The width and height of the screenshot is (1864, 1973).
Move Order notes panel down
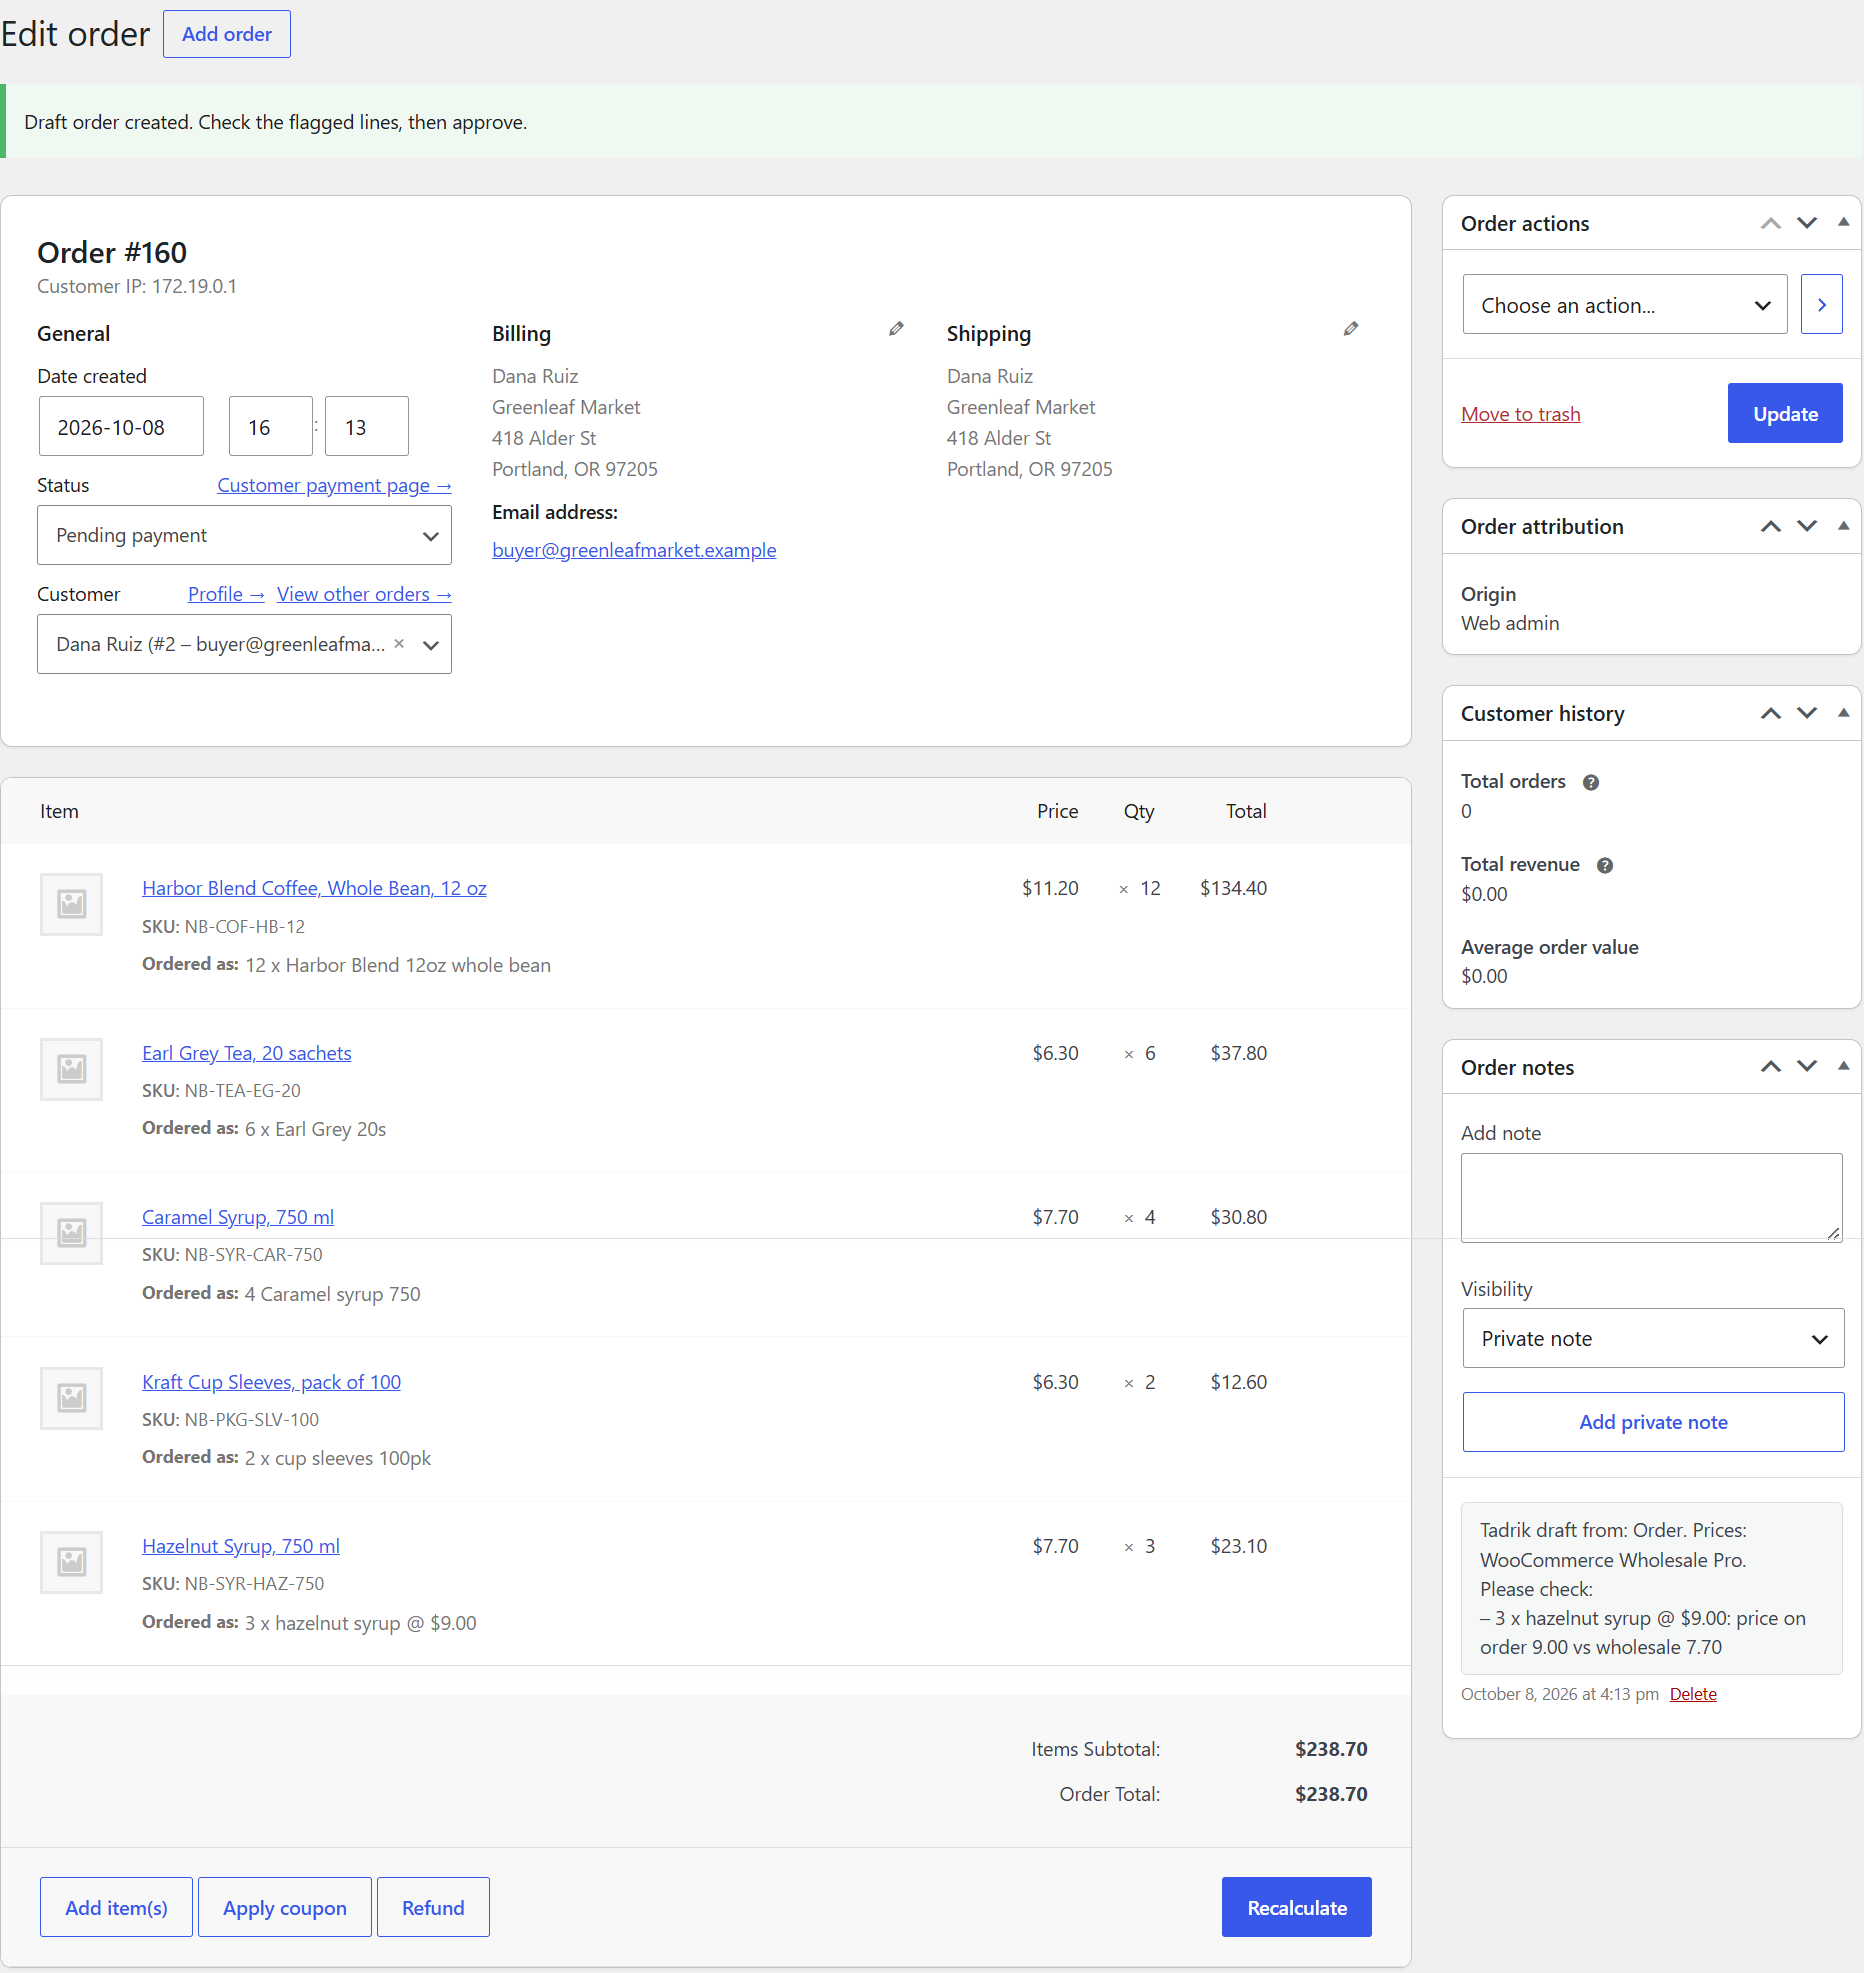click(x=1807, y=1067)
